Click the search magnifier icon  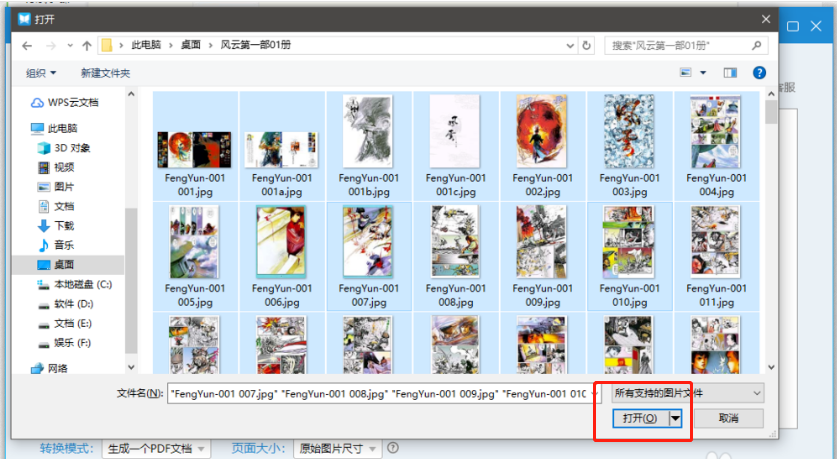[x=756, y=45]
